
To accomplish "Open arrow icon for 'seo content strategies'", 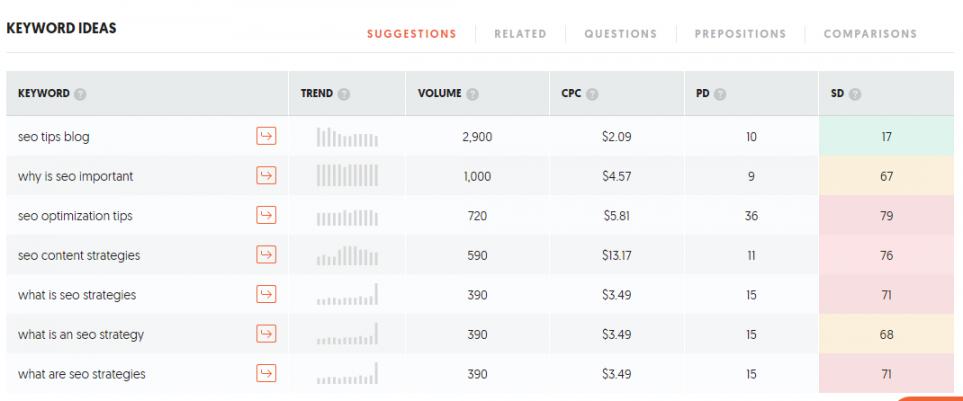I will tap(266, 255).
